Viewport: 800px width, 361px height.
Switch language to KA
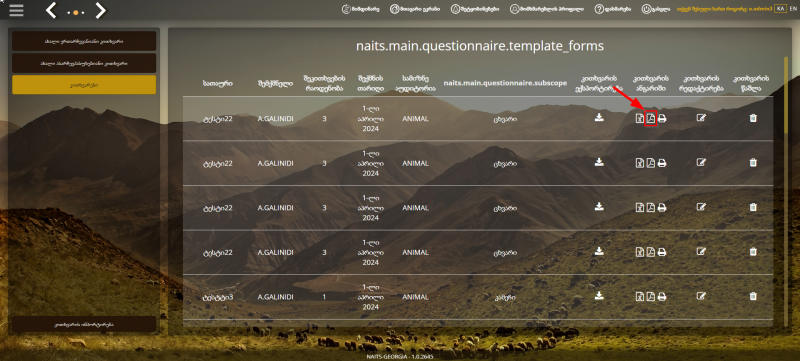[x=780, y=9]
